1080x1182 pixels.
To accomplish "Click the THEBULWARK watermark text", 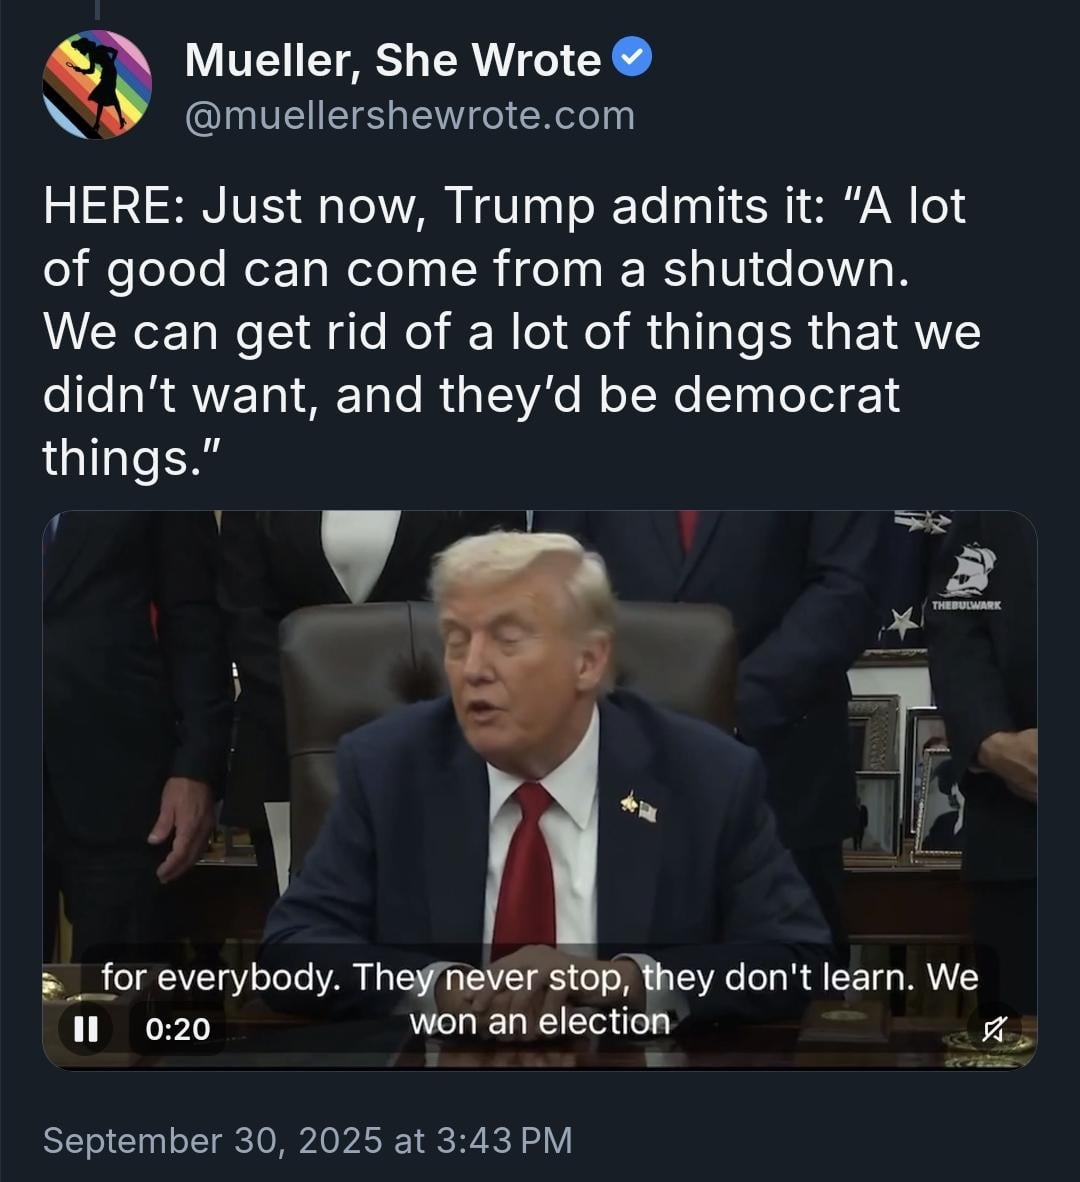I will point(967,605).
